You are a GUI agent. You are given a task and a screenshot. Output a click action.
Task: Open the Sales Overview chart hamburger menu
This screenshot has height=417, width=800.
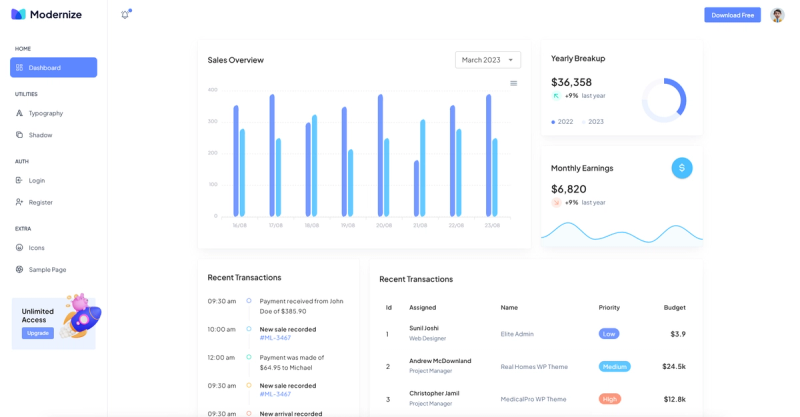point(513,83)
